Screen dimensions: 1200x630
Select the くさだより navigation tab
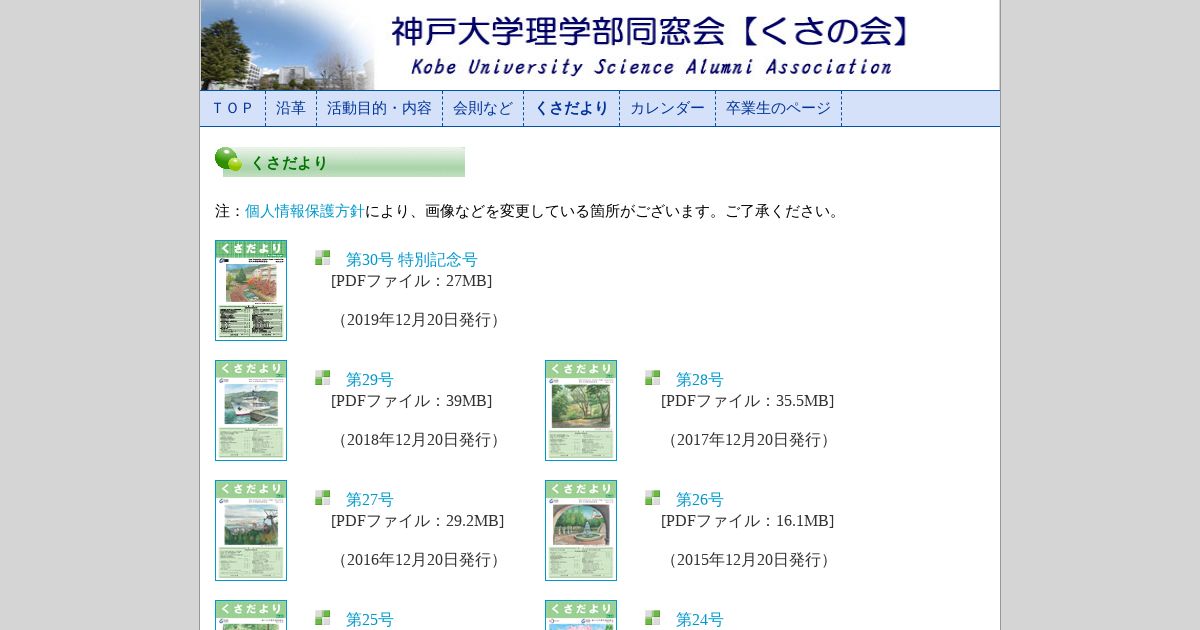pos(571,108)
